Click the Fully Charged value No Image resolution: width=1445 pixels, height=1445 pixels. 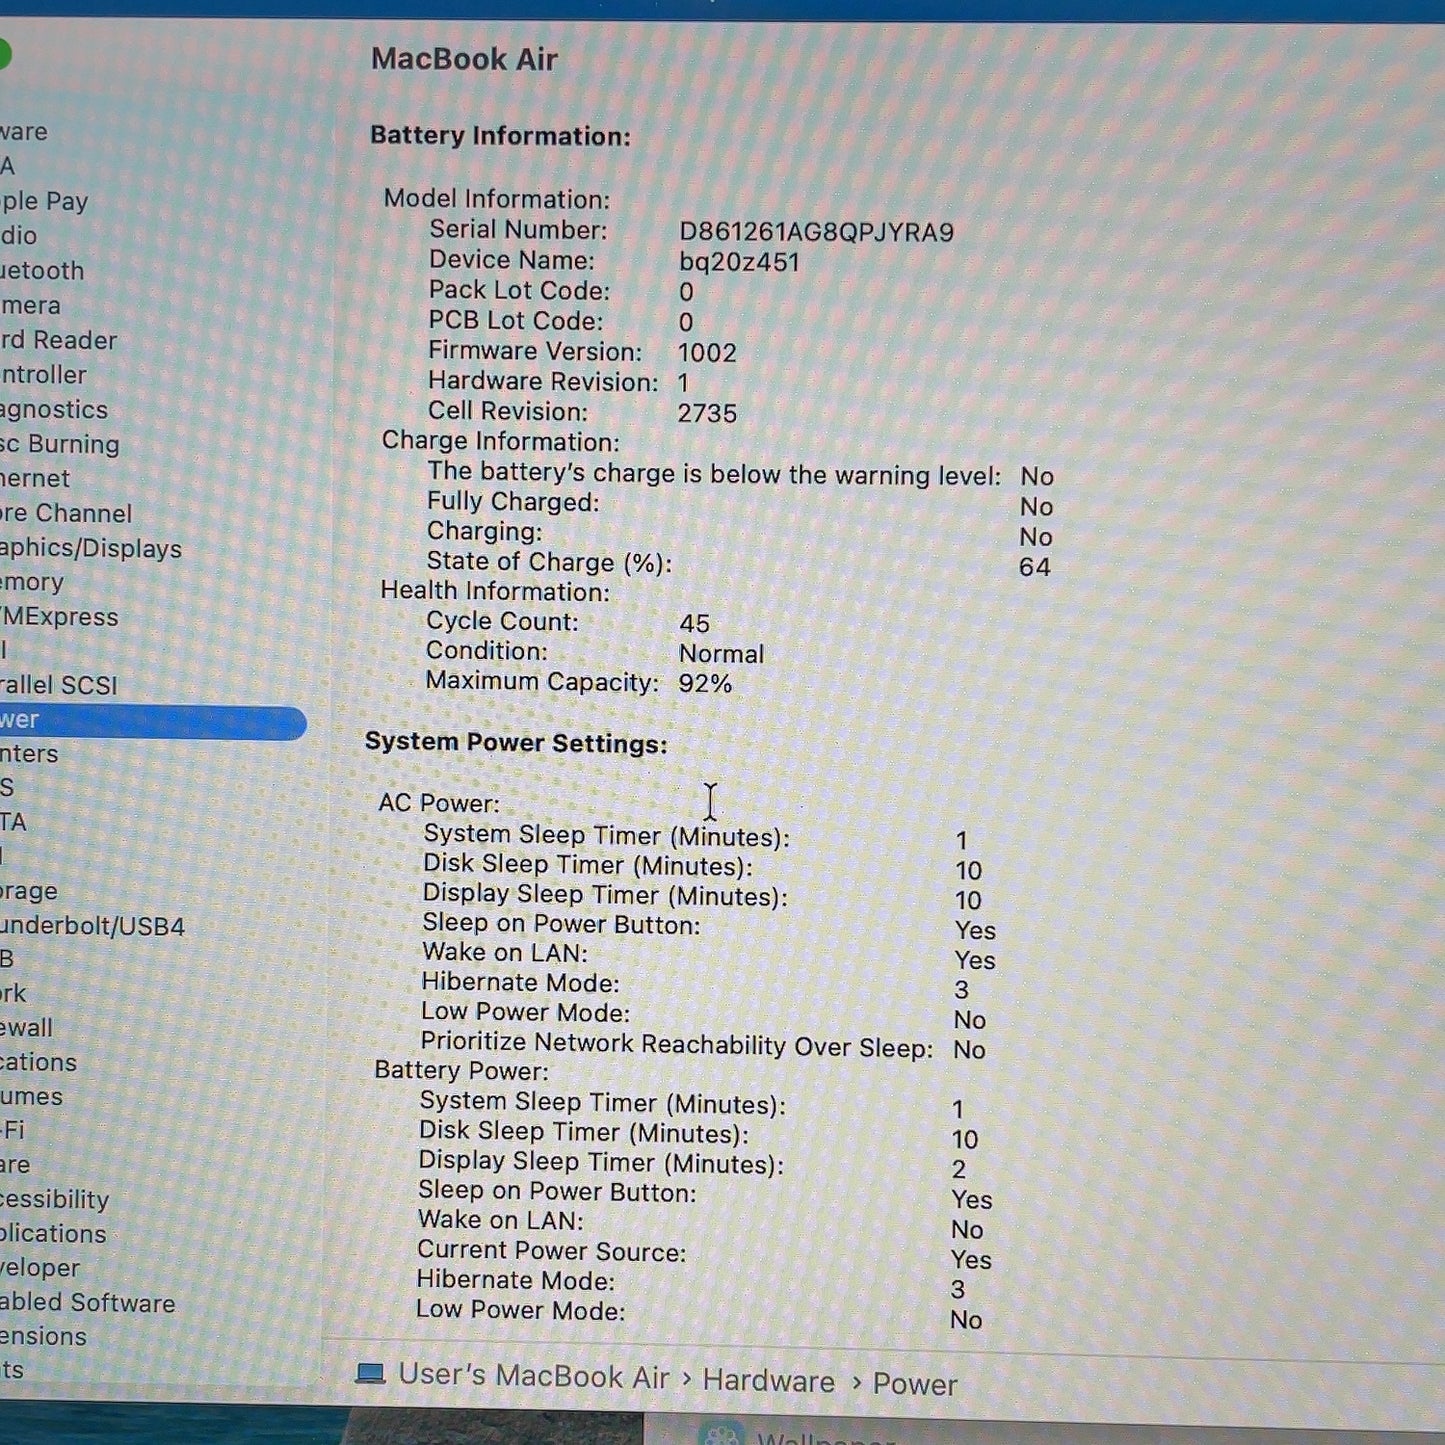1036,507
